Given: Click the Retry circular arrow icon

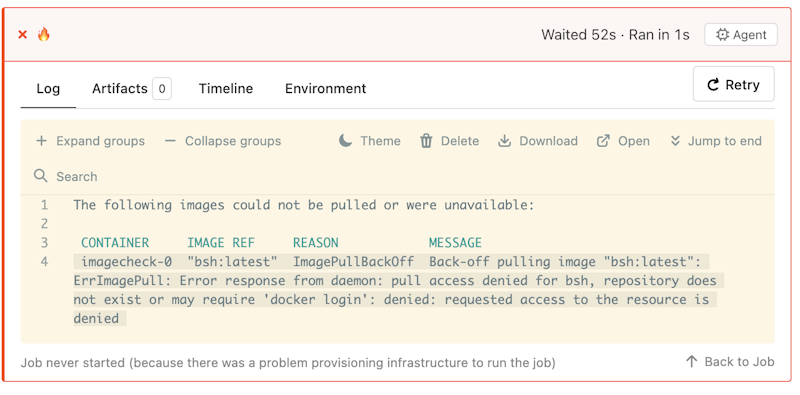Looking at the screenshot, I should pos(713,85).
